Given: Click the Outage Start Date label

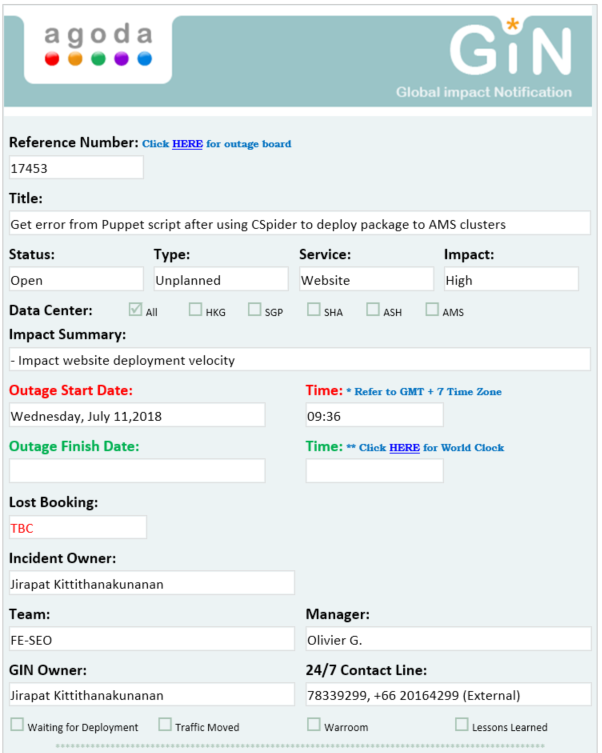Looking at the screenshot, I should point(71,390).
